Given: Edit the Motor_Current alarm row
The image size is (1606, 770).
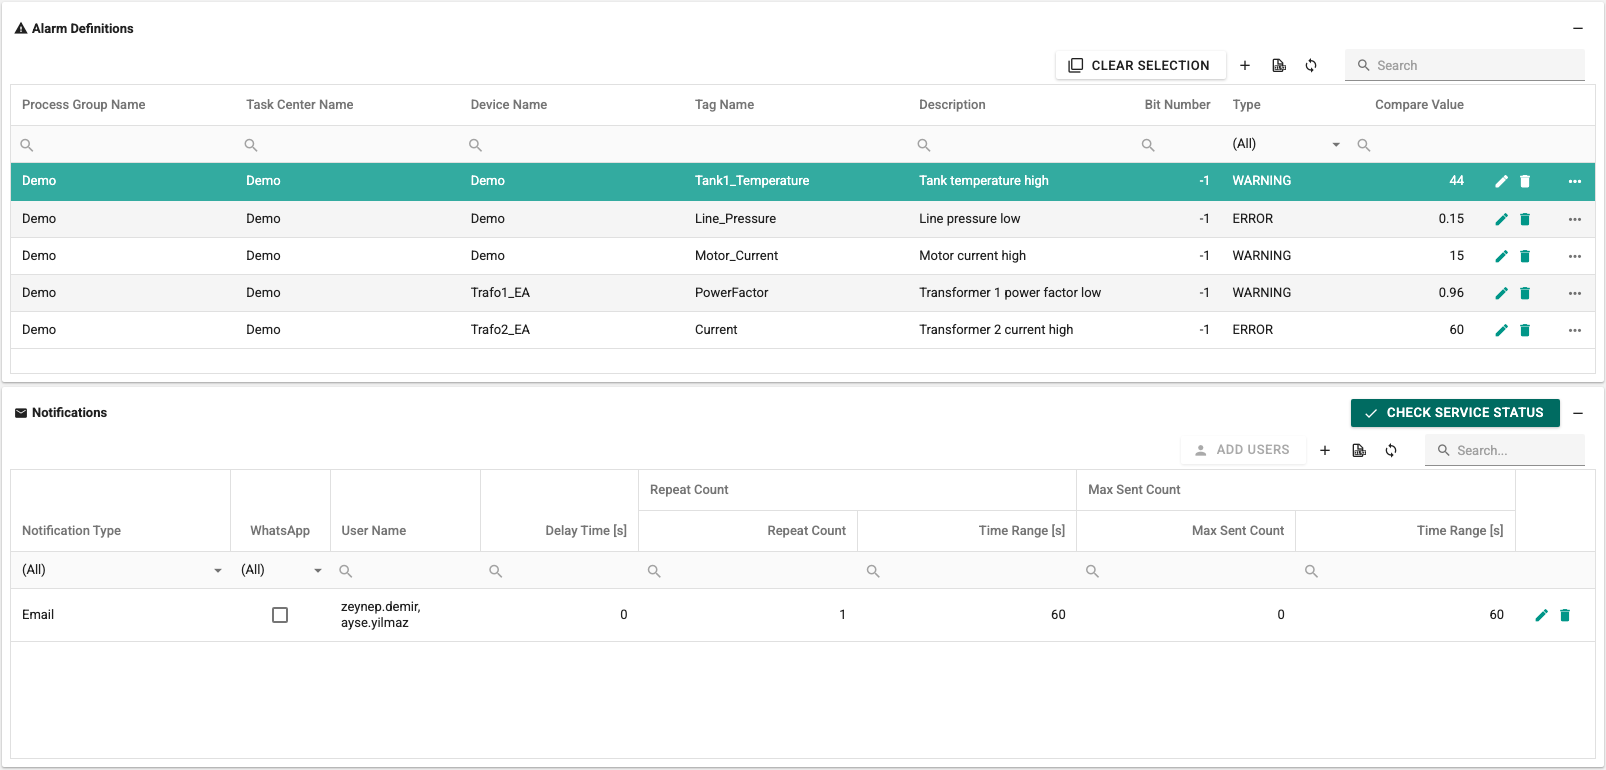Looking at the screenshot, I should 1501,256.
